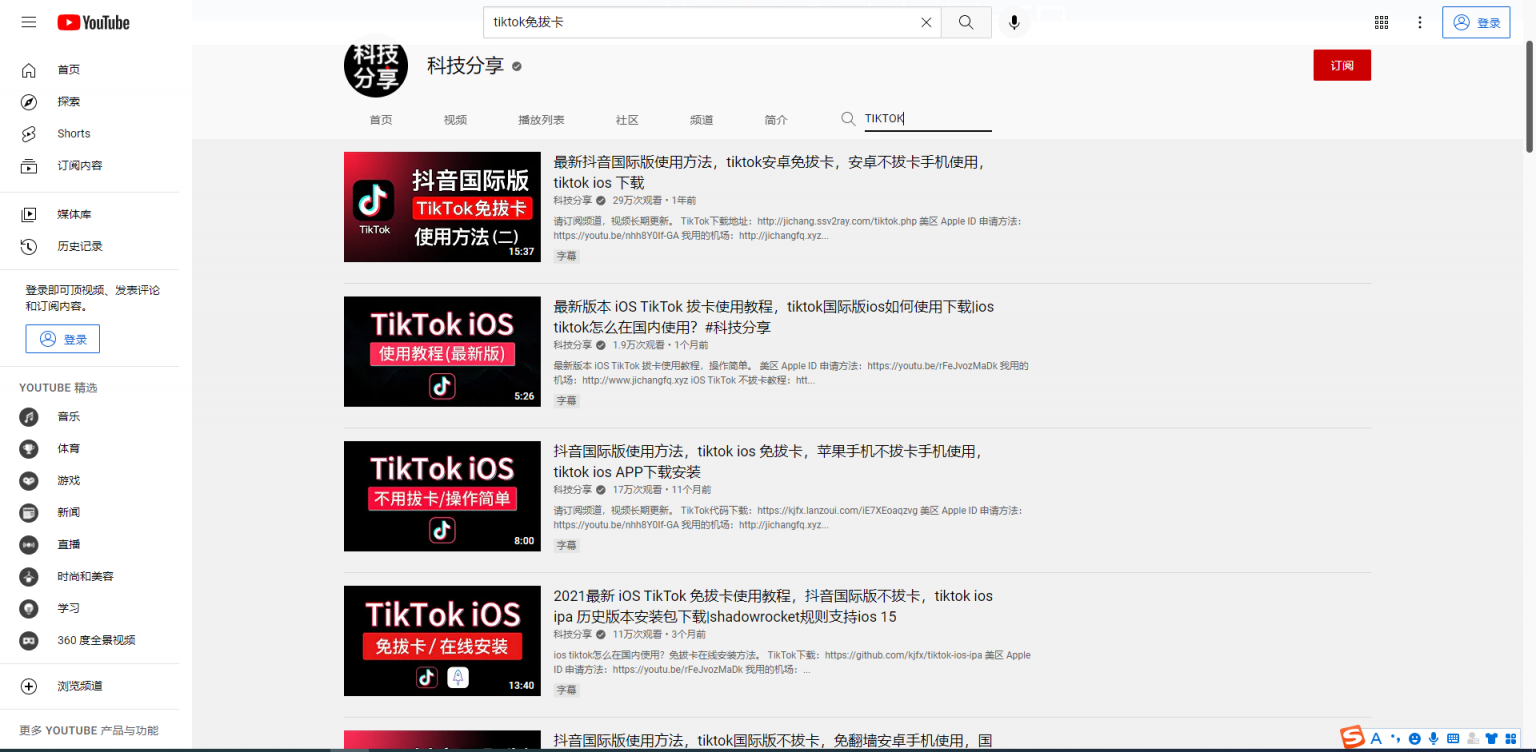Switch Sogou input to English with the A icon
This screenshot has height=752, width=1536.
click(x=1376, y=738)
